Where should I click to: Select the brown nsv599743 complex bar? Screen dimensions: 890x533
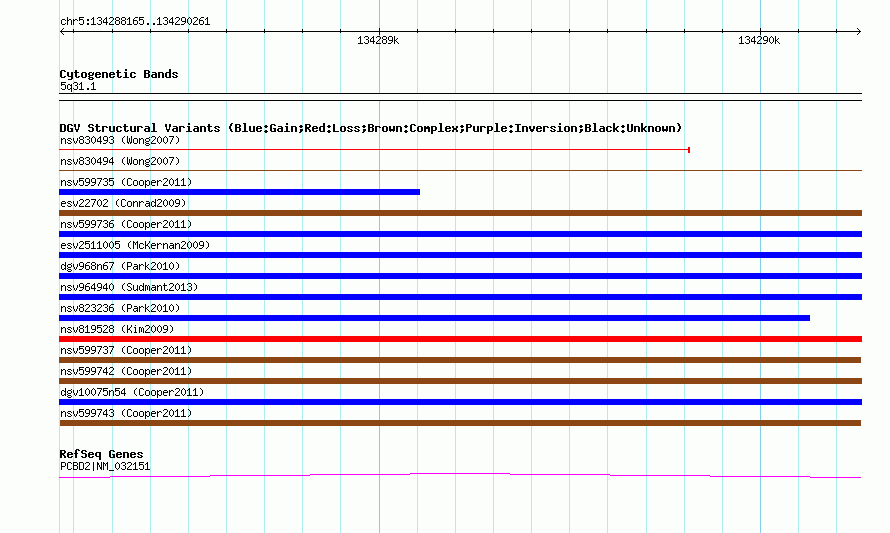tap(460, 423)
